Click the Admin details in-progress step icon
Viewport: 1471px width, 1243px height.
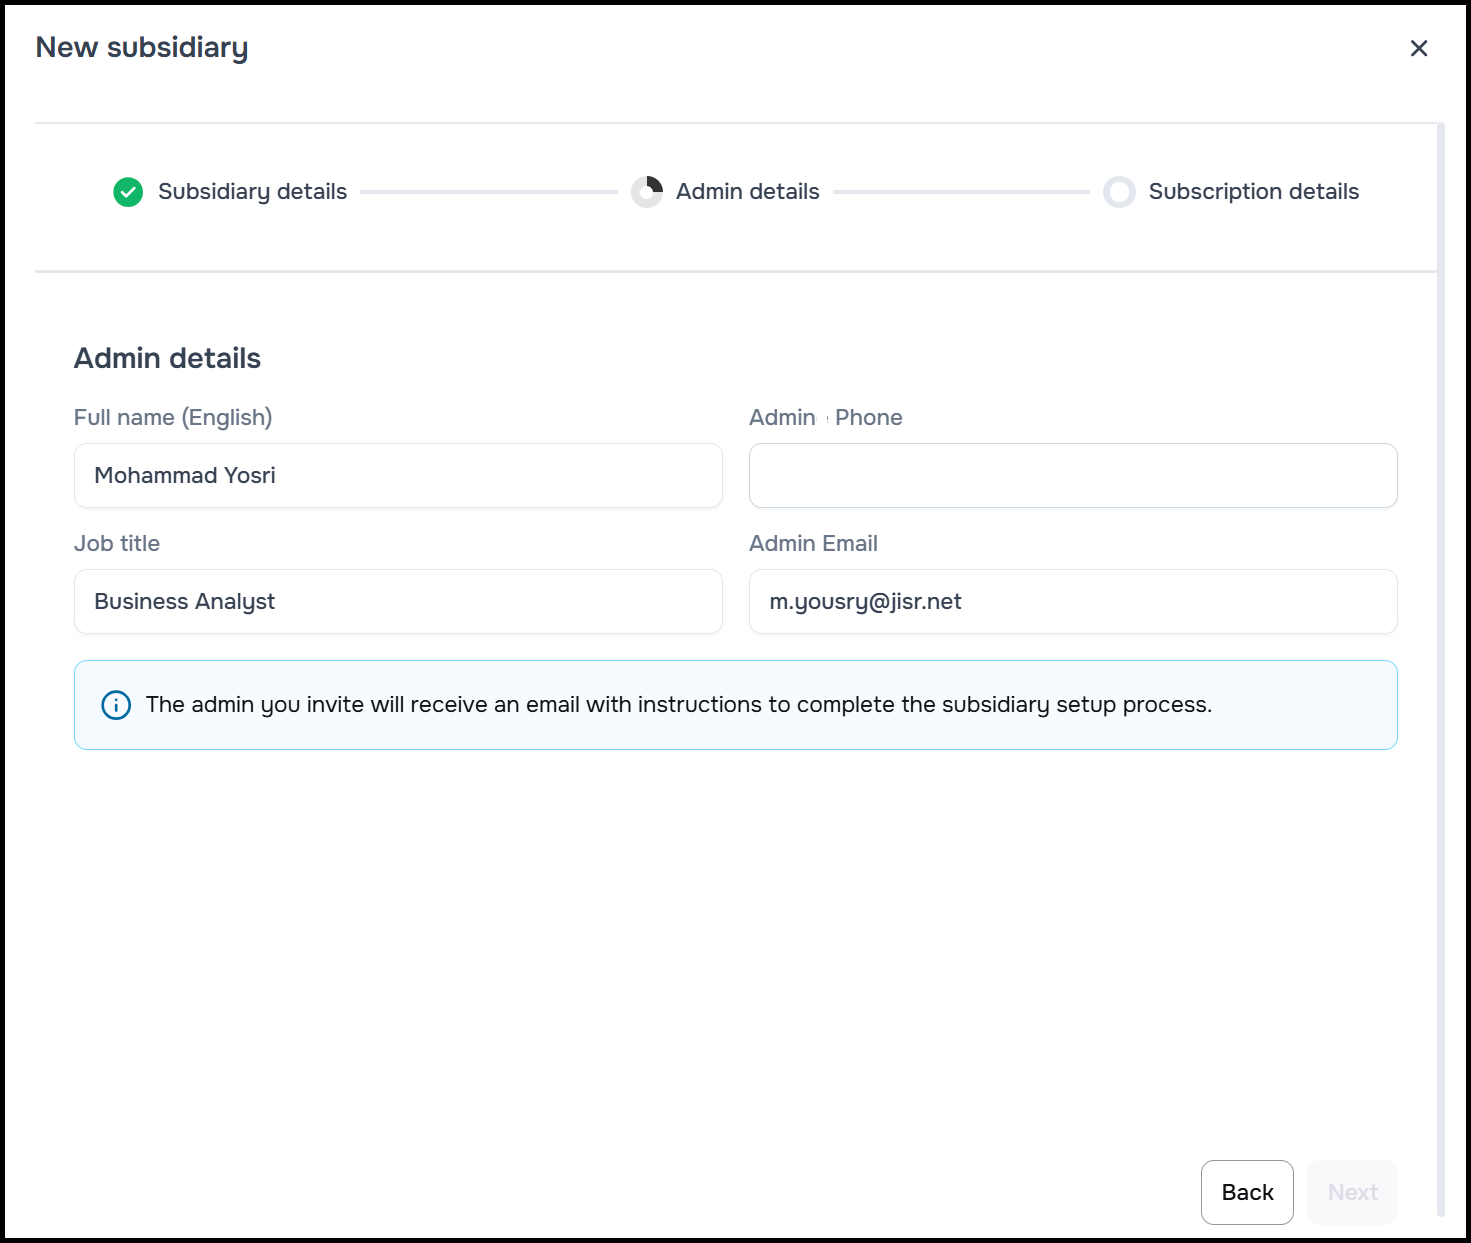[x=647, y=192]
